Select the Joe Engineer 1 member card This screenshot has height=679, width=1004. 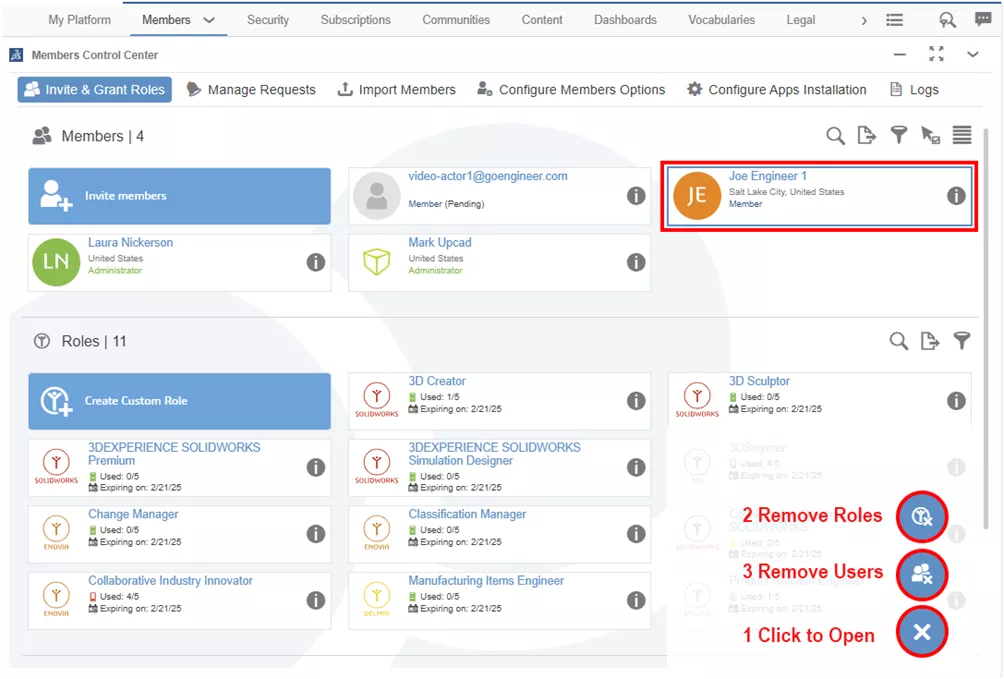[x=819, y=196]
